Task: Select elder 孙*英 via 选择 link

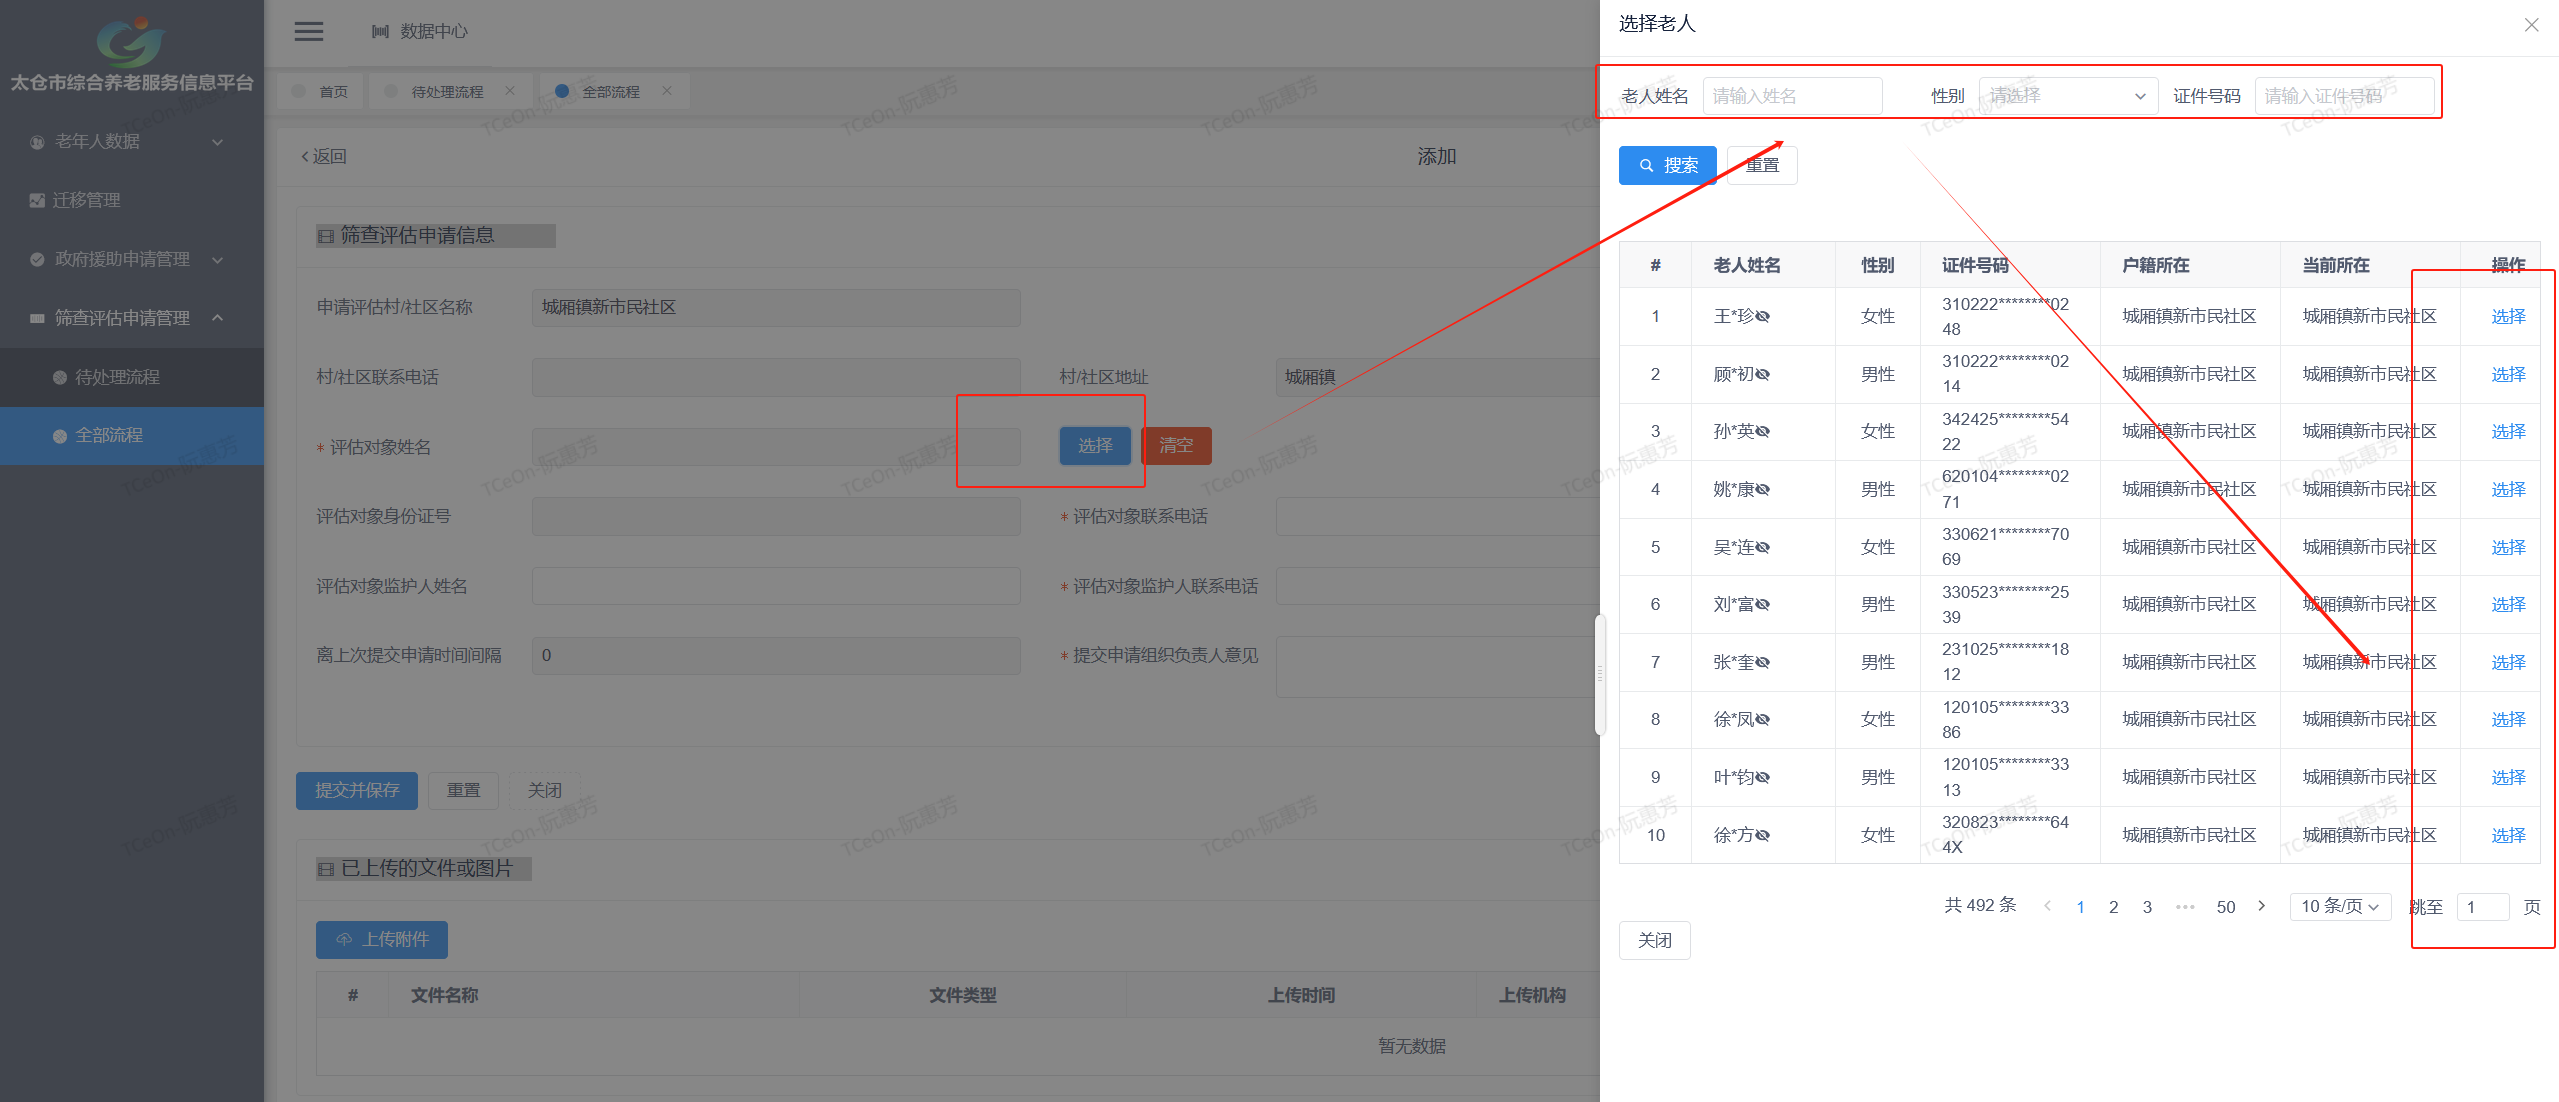Action: tap(2508, 432)
